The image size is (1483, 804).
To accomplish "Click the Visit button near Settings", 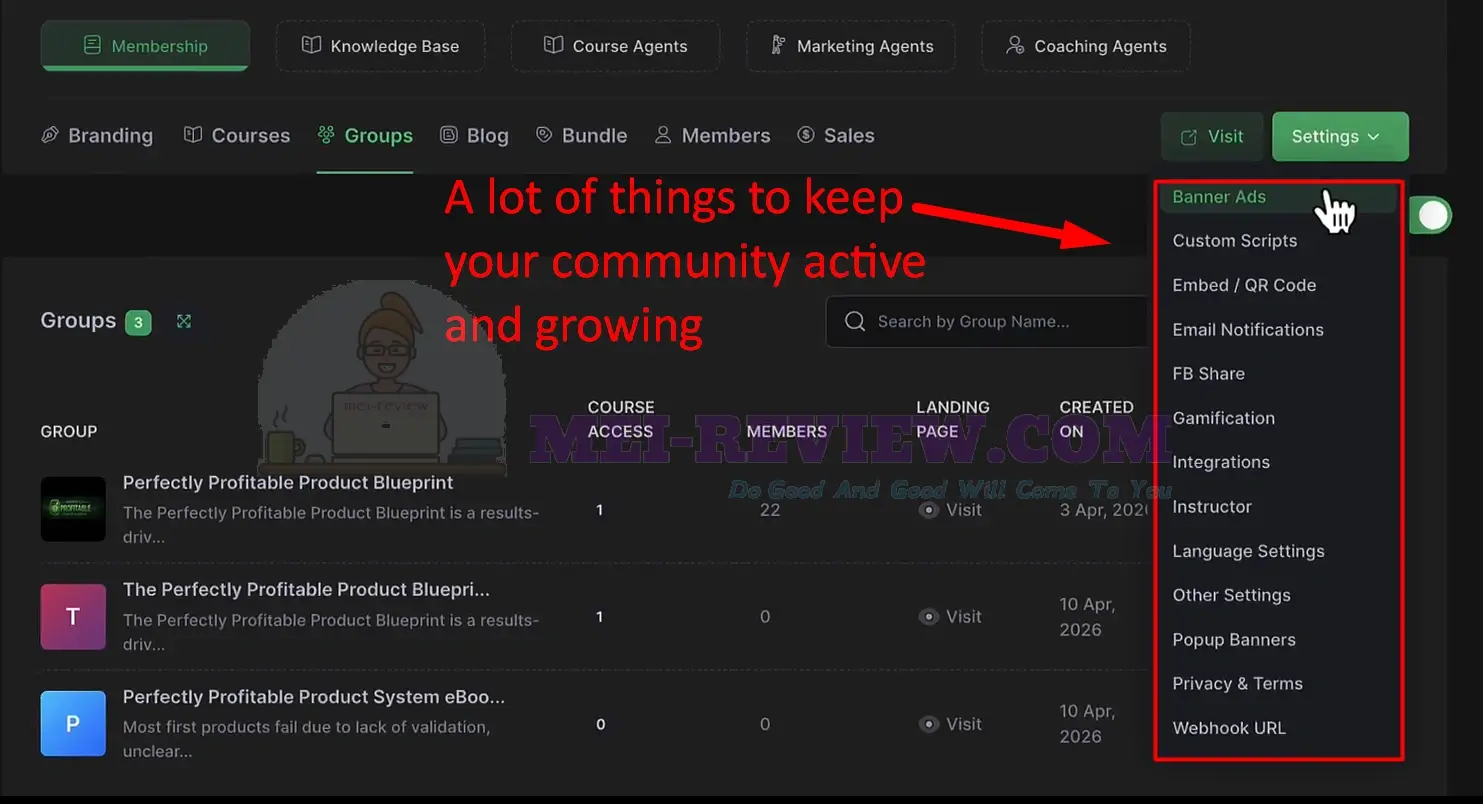I will 1212,137.
